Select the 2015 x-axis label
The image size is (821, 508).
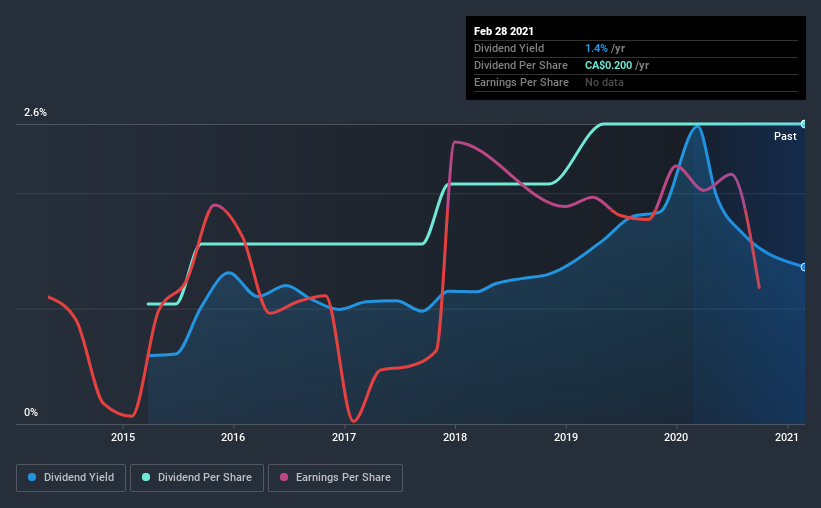coord(123,437)
